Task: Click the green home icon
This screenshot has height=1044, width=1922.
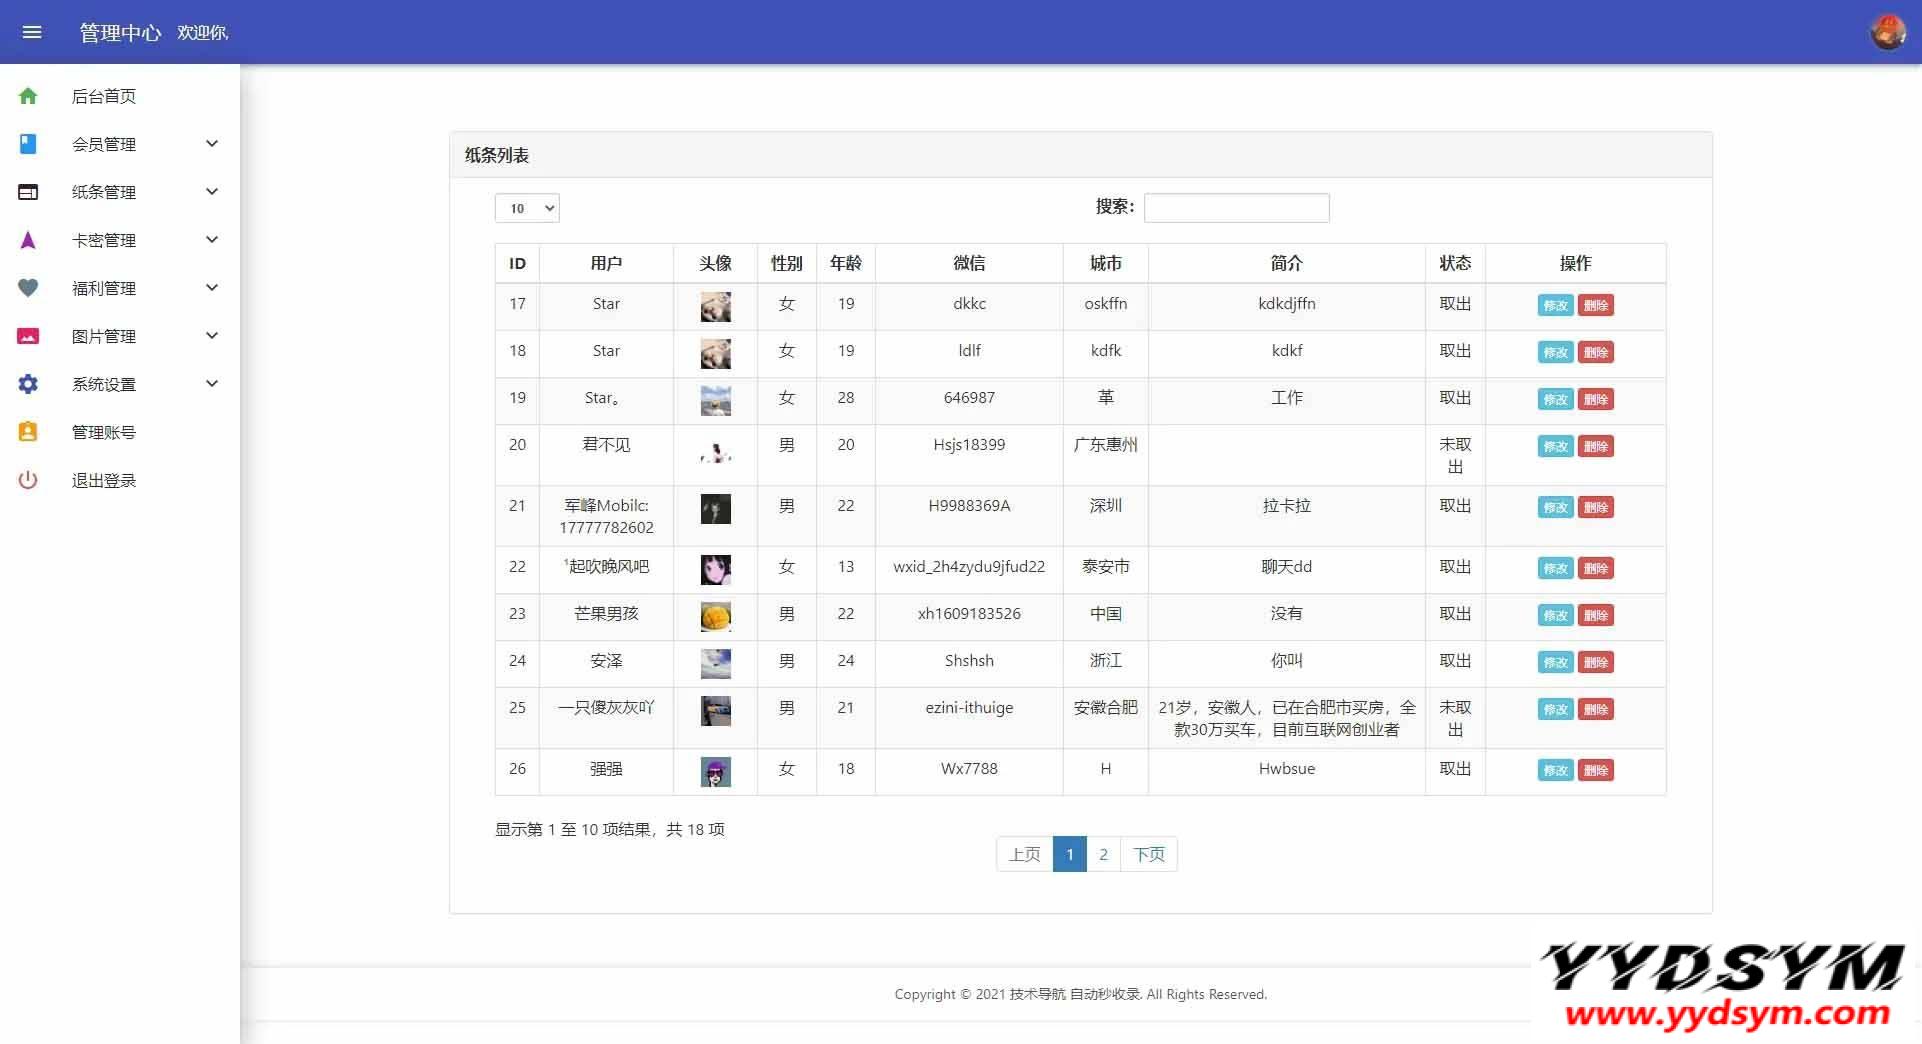Action: pos(28,96)
